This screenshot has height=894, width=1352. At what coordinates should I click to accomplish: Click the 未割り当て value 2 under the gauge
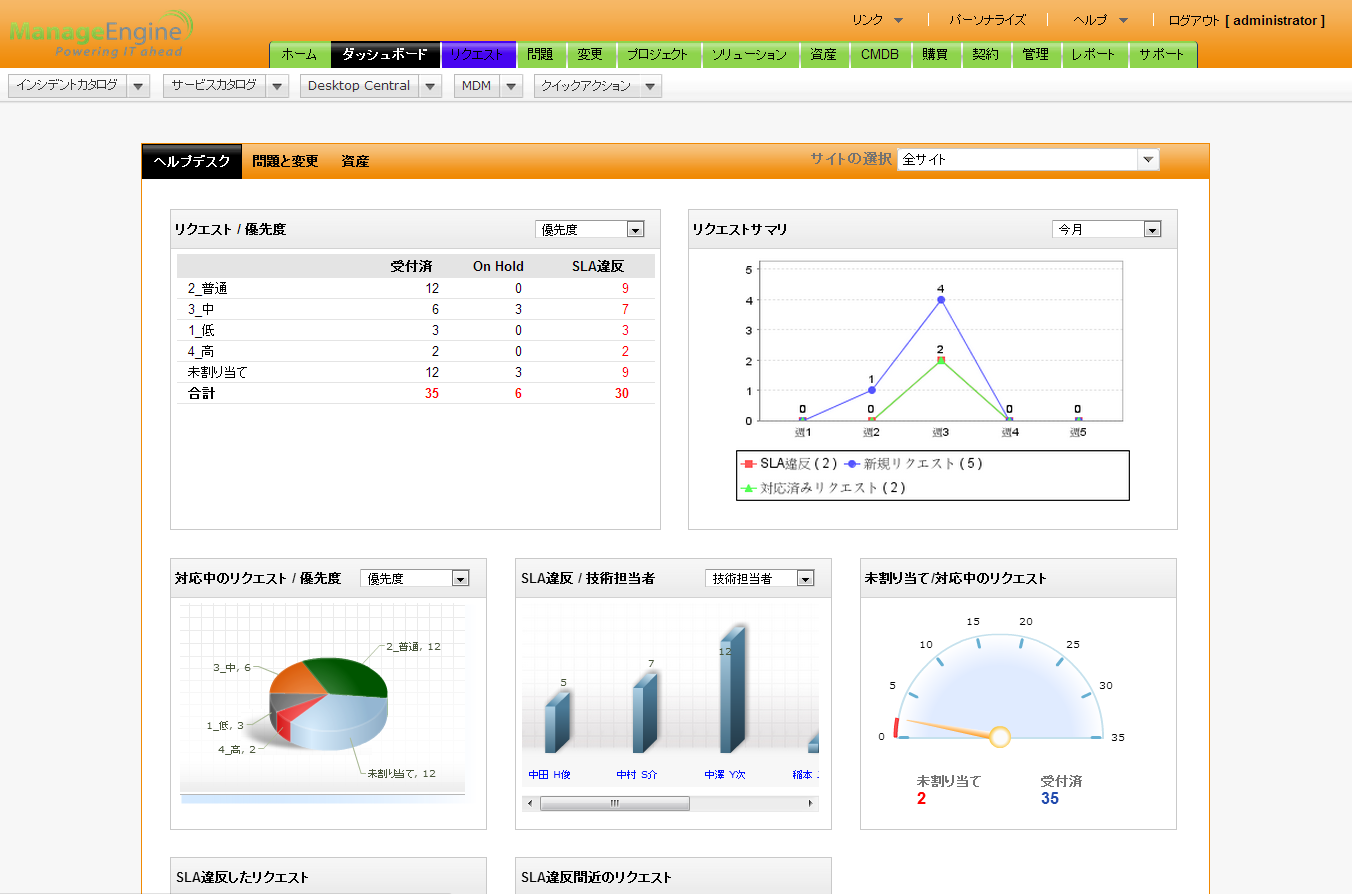(x=922, y=799)
